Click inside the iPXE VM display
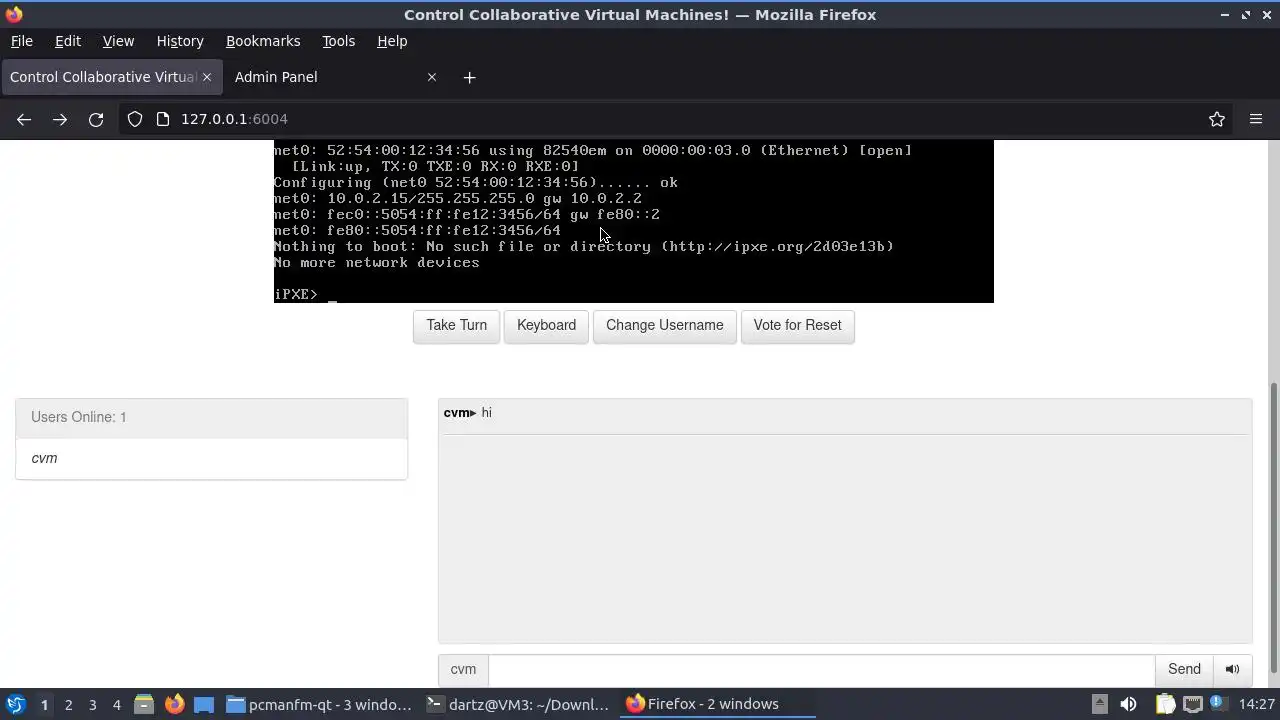 tap(634, 222)
